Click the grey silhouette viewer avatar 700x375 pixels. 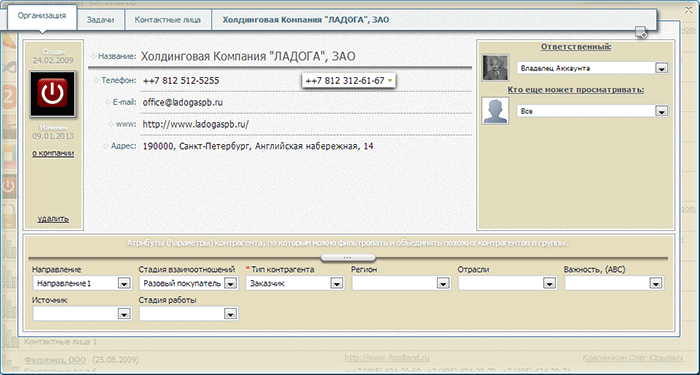[x=496, y=110]
